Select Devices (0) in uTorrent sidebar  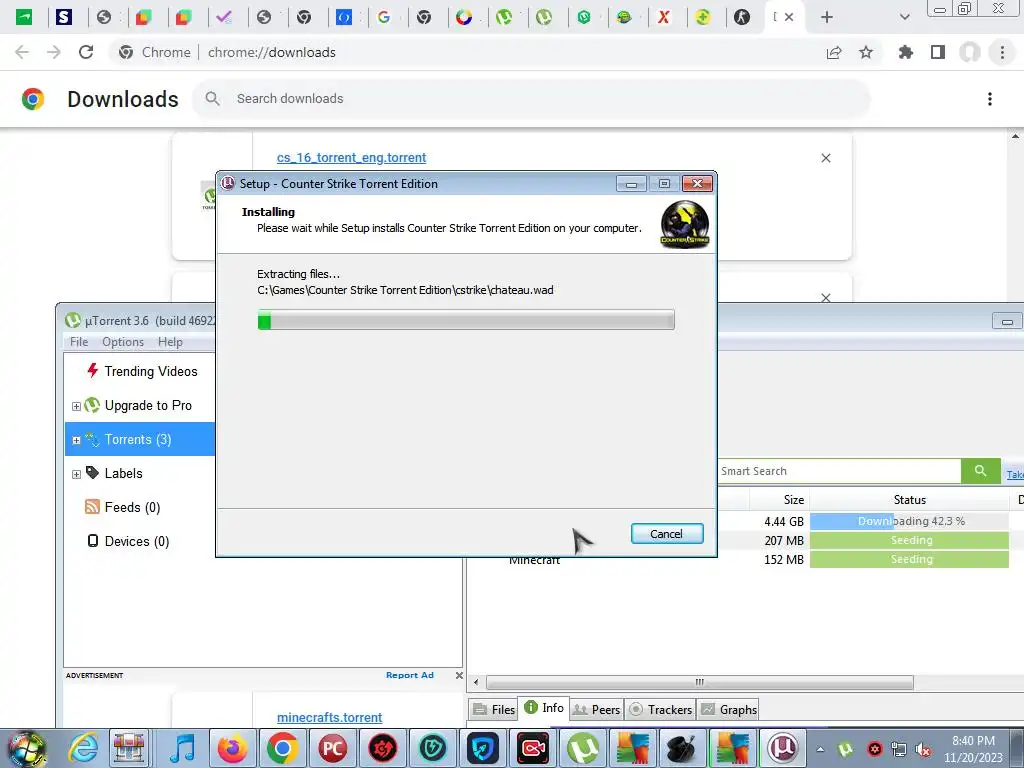(128, 541)
